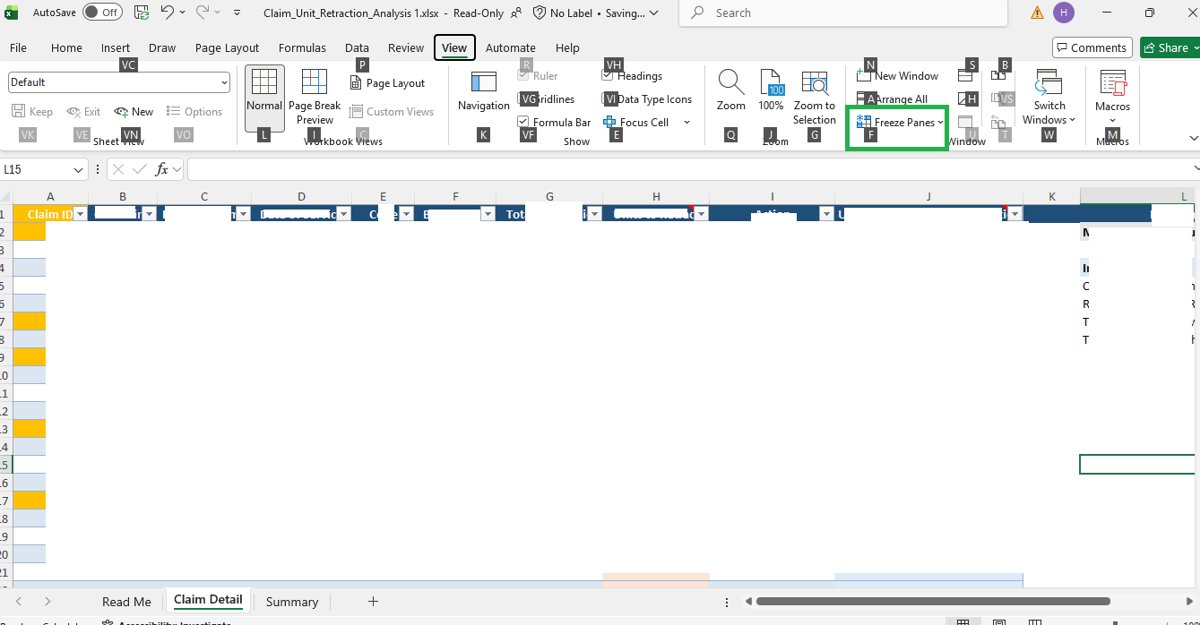Open the Page Layout ribbon tab

click(227, 47)
